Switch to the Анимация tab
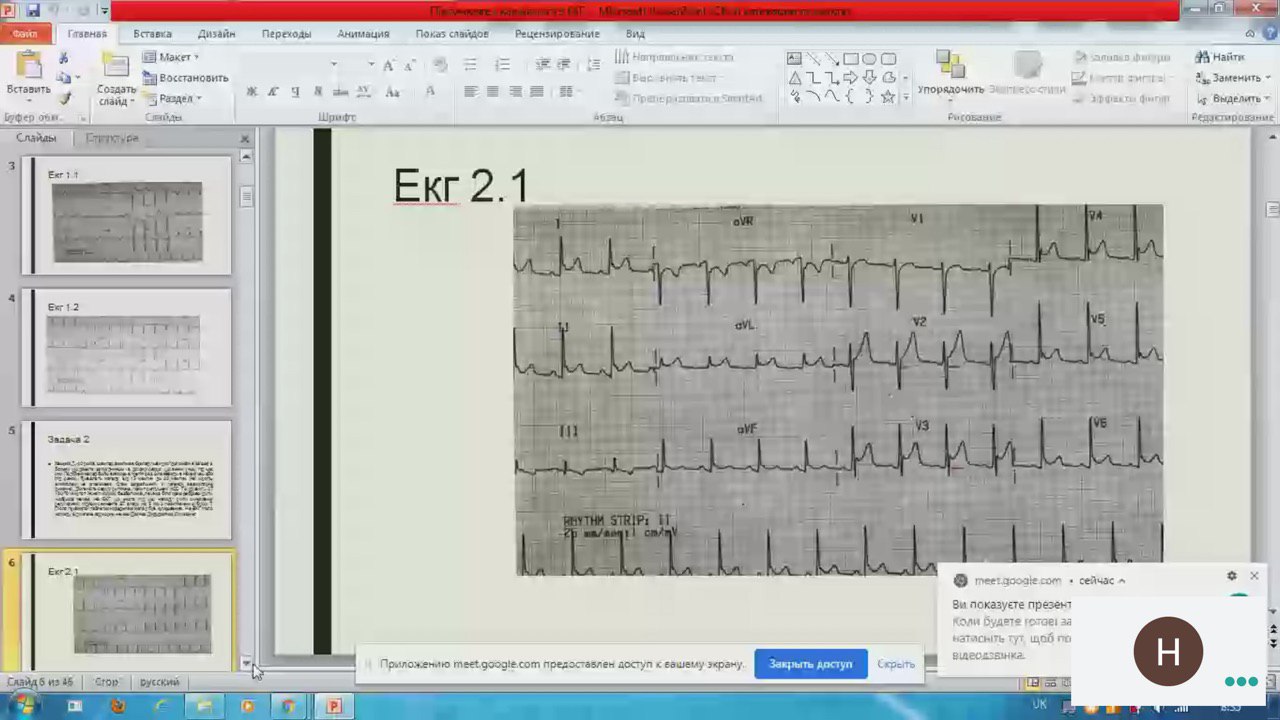 pos(363,33)
